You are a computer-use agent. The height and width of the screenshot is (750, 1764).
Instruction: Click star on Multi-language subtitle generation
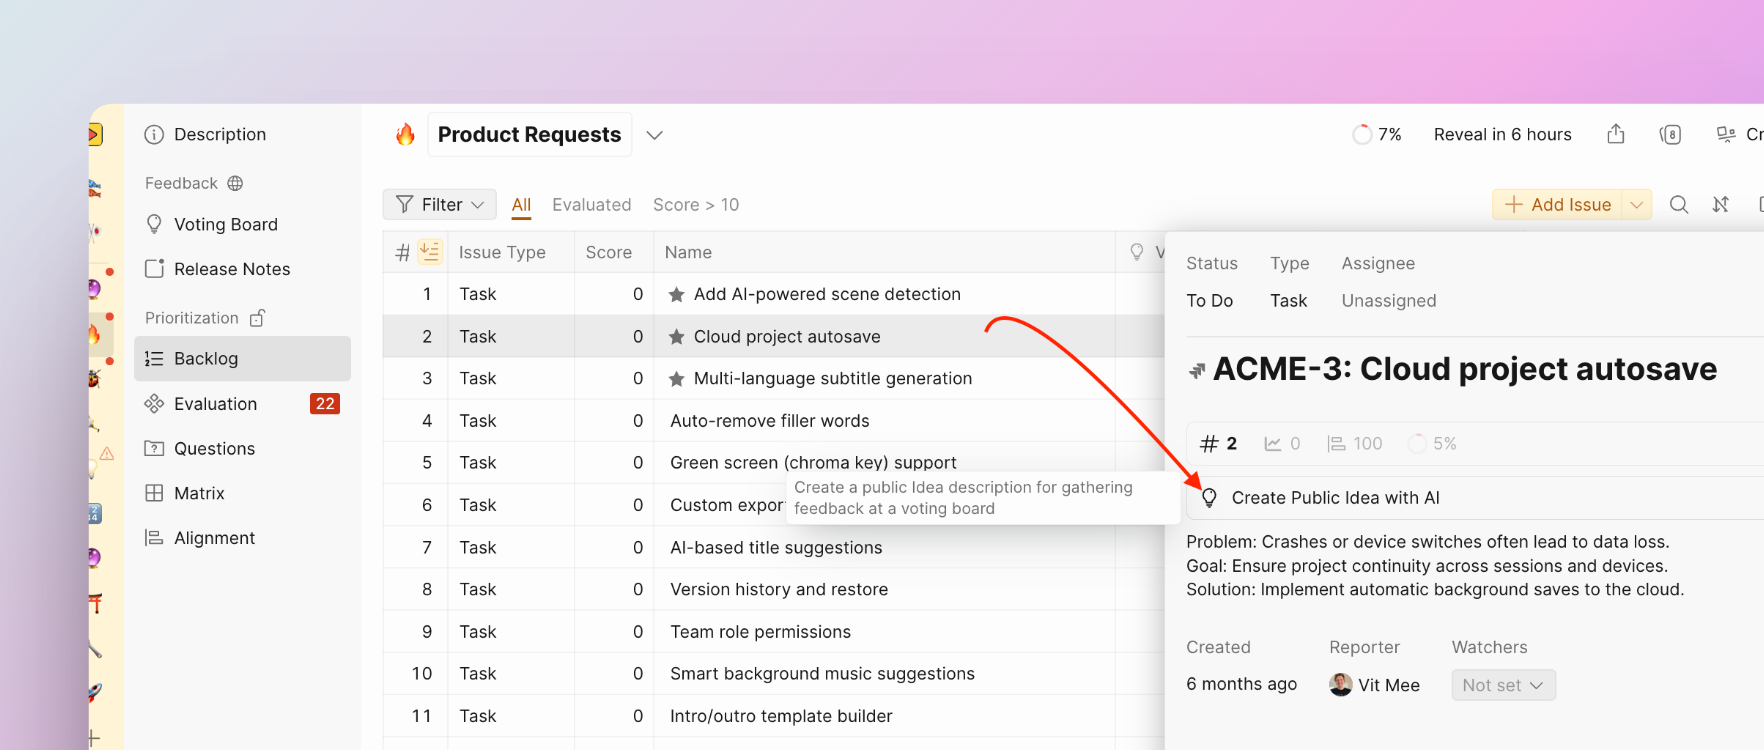677,379
